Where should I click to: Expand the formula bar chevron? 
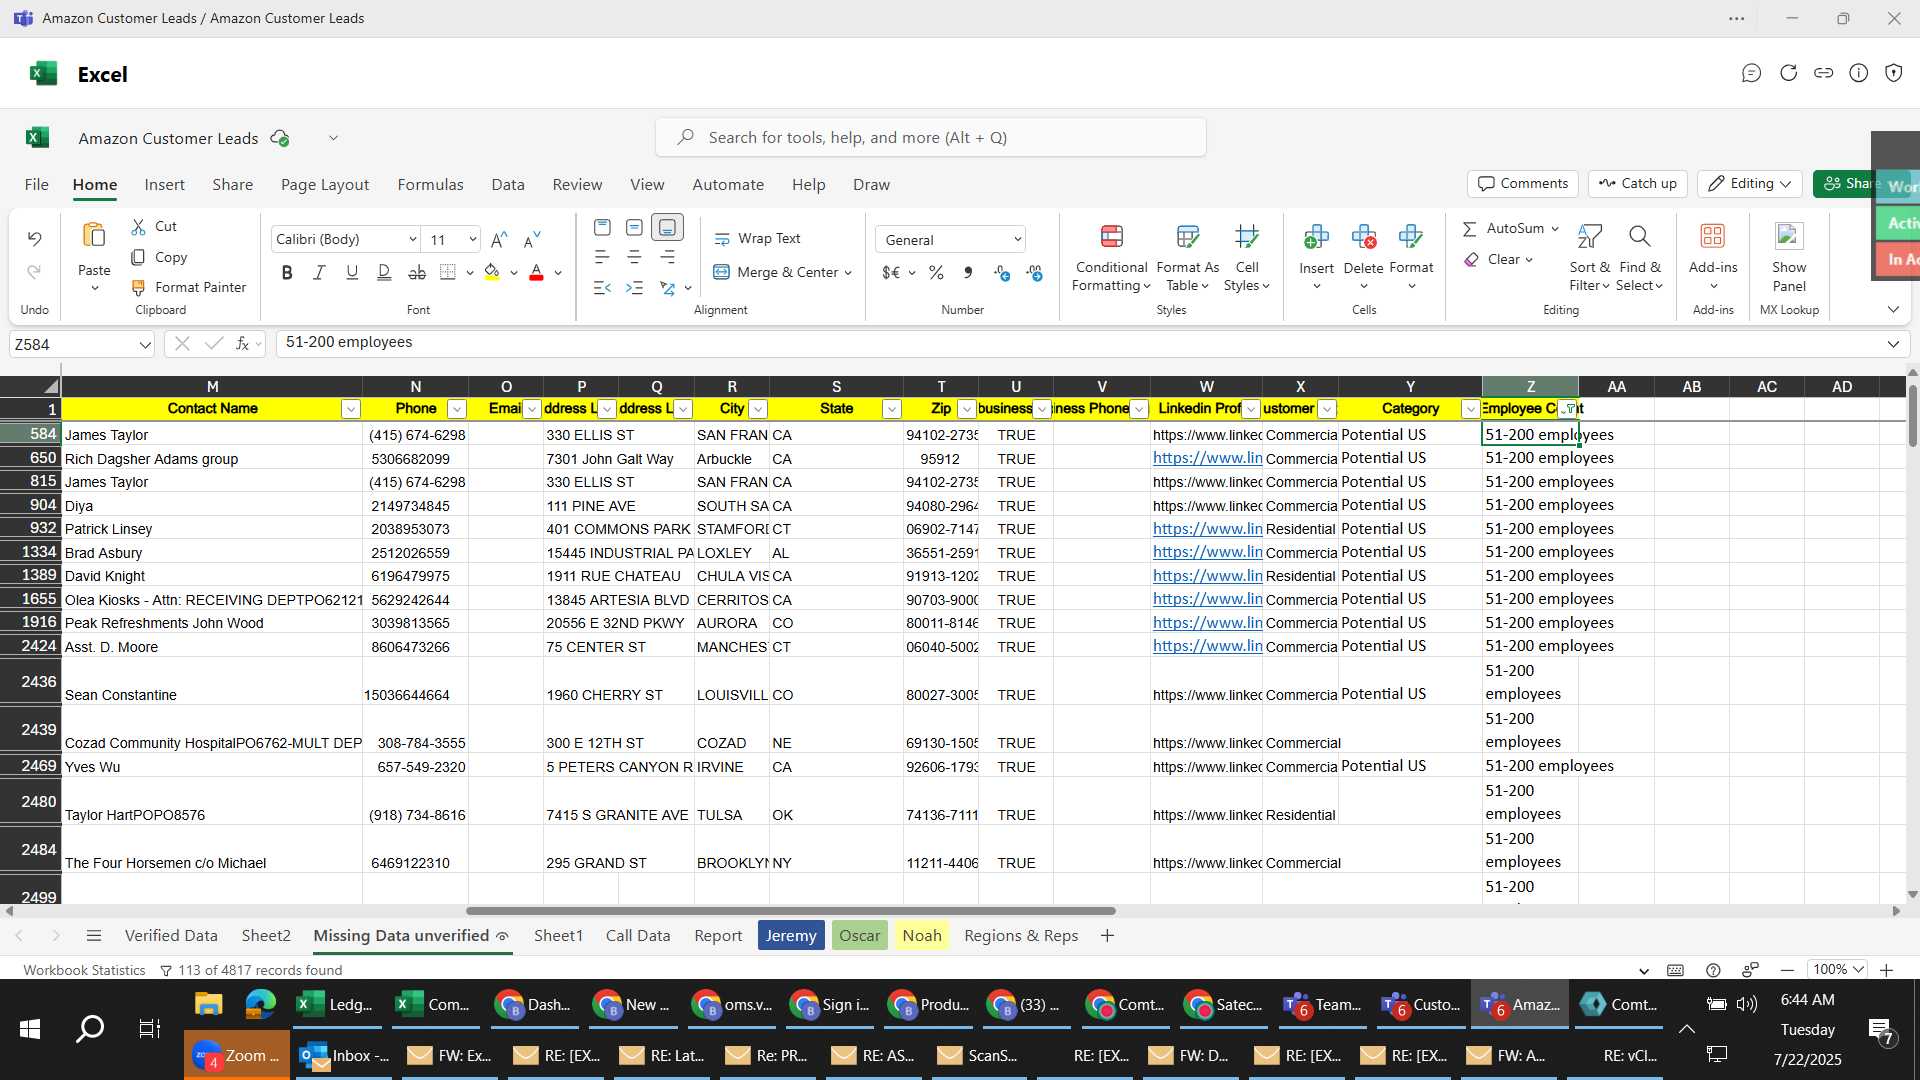(x=1893, y=344)
